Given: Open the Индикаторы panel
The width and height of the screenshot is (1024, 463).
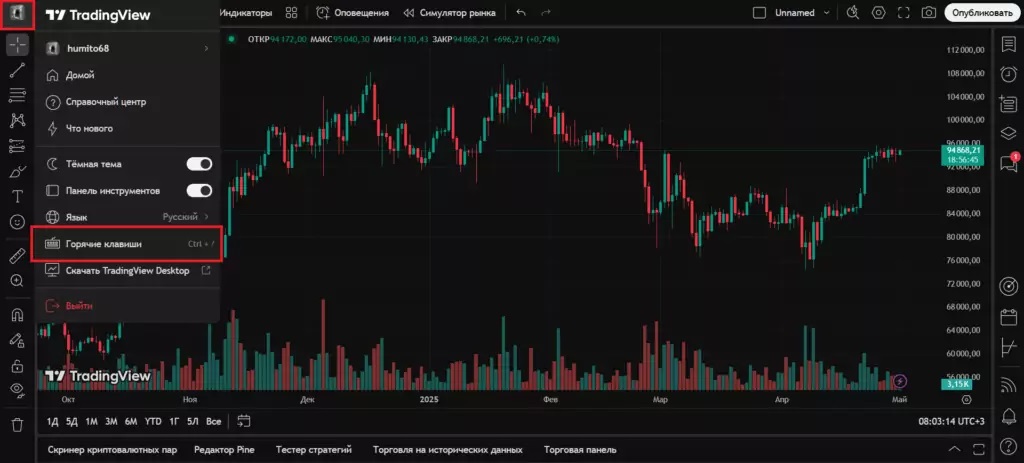Looking at the screenshot, I should point(246,13).
